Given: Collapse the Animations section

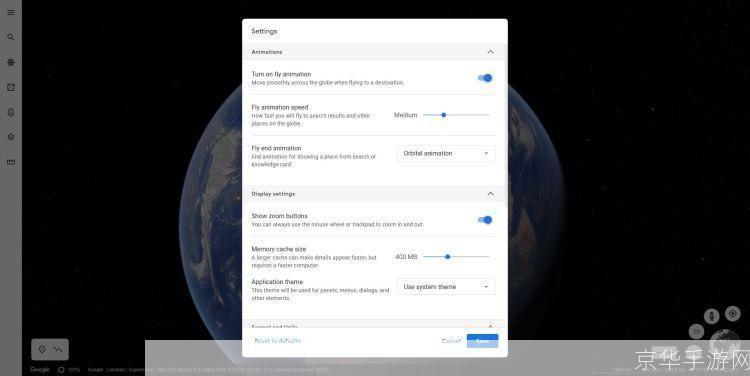Looking at the screenshot, I should click(x=490, y=52).
